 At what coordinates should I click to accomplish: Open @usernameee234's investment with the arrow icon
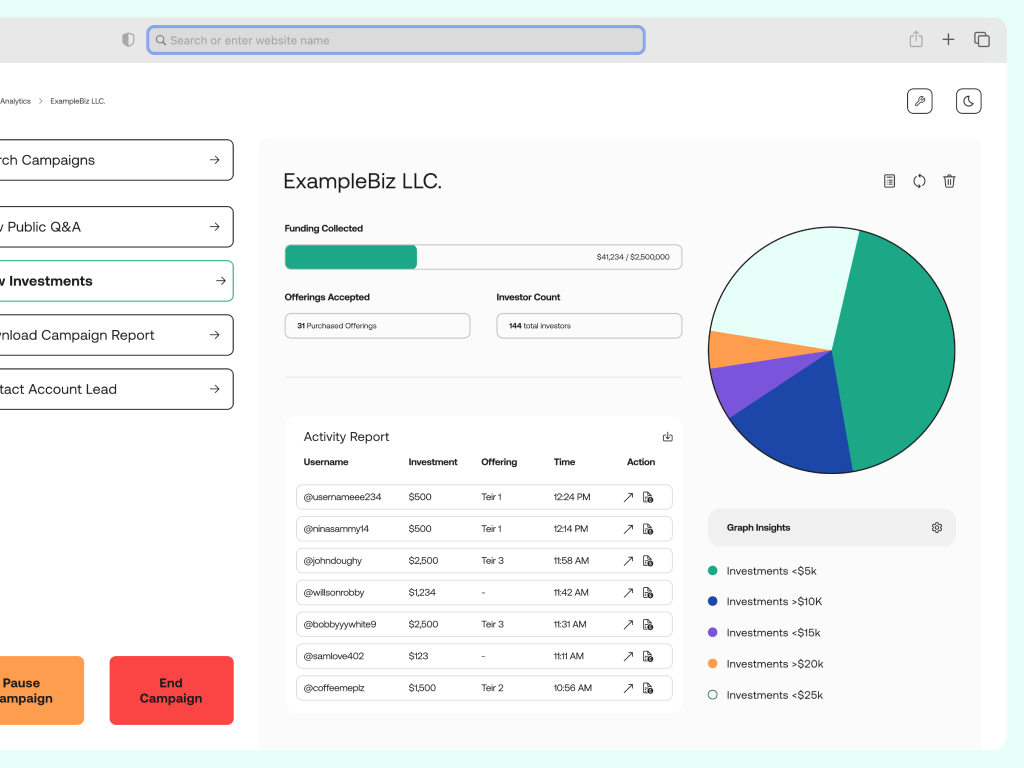click(x=628, y=497)
